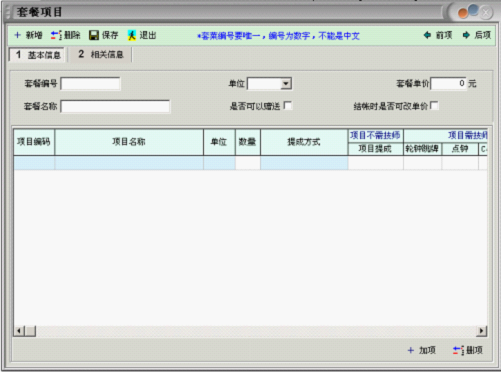Click the 保存 floppy disk icon

94,35
